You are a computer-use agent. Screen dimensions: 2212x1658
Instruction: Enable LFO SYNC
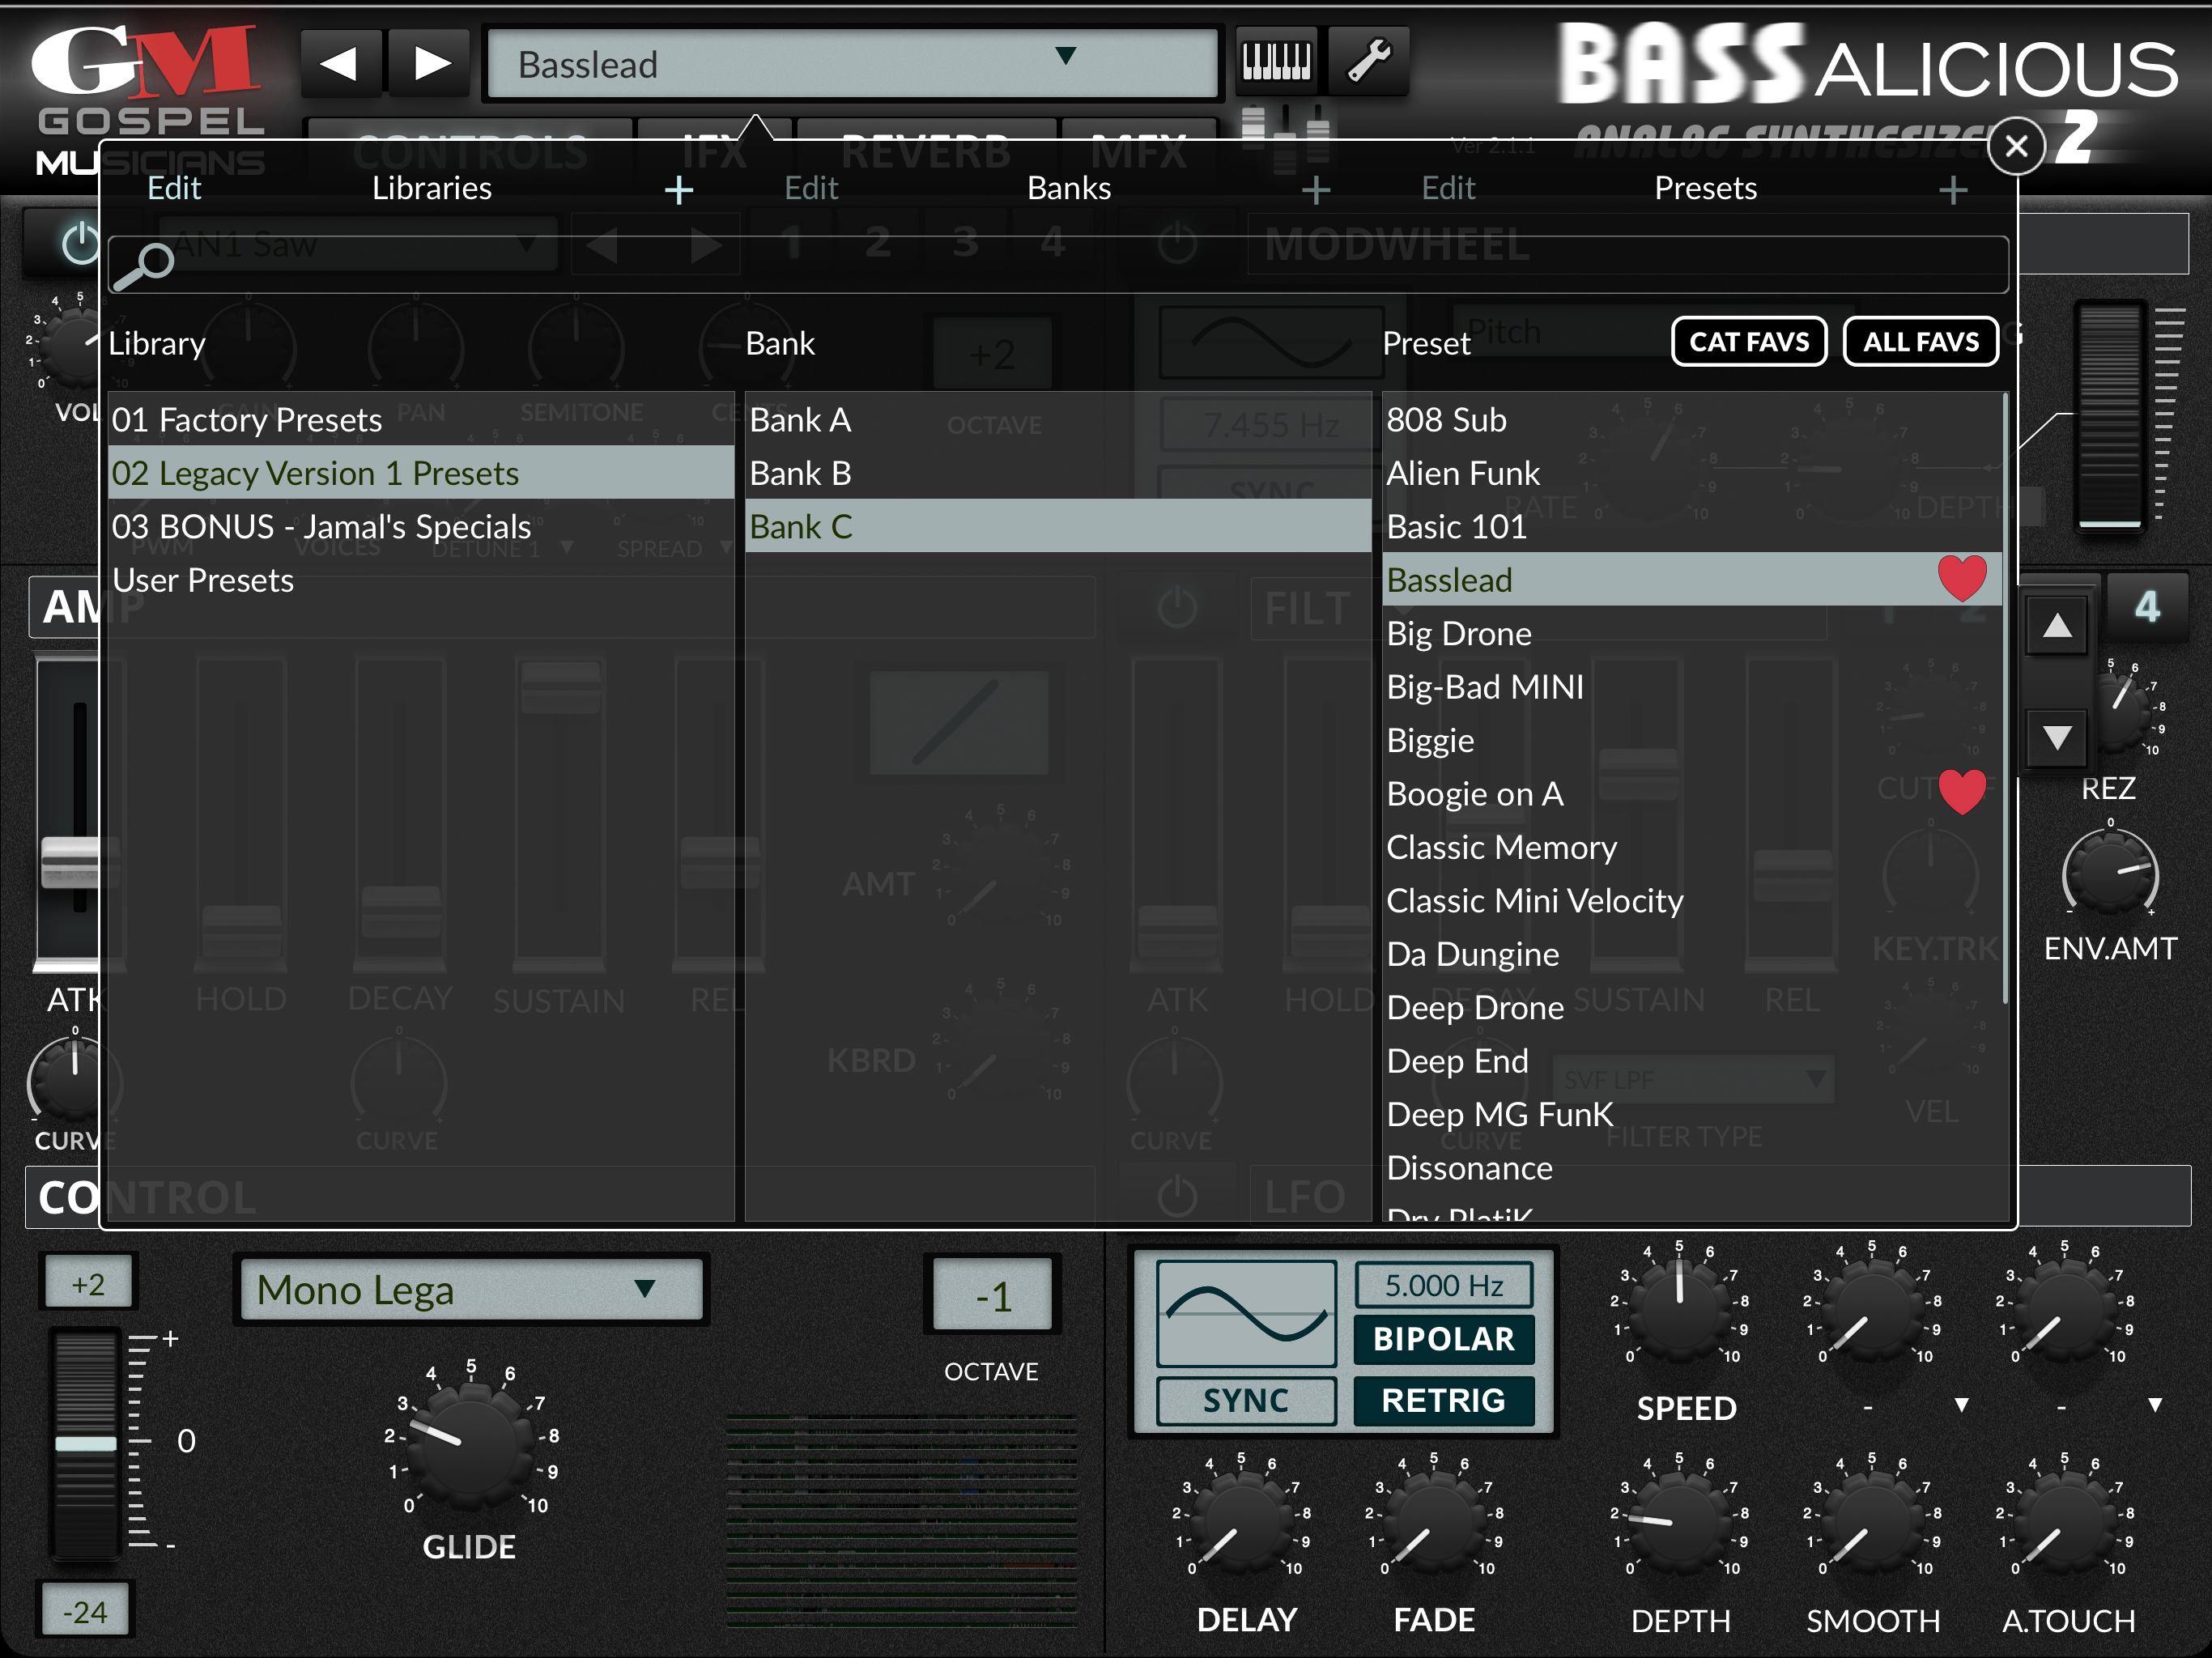pos(1245,1400)
